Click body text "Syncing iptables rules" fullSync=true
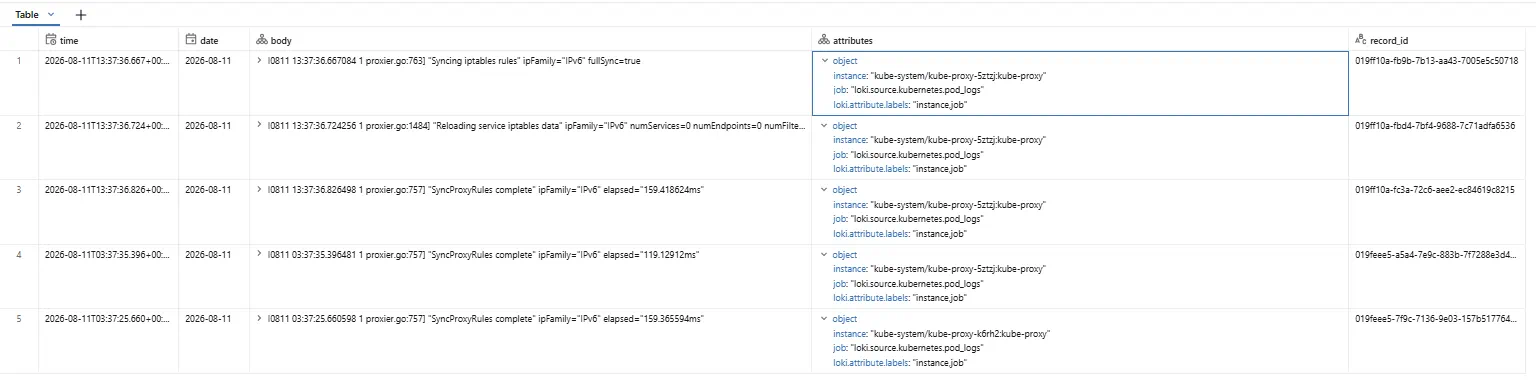The height and width of the screenshot is (381, 1536). (x=455, y=61)
